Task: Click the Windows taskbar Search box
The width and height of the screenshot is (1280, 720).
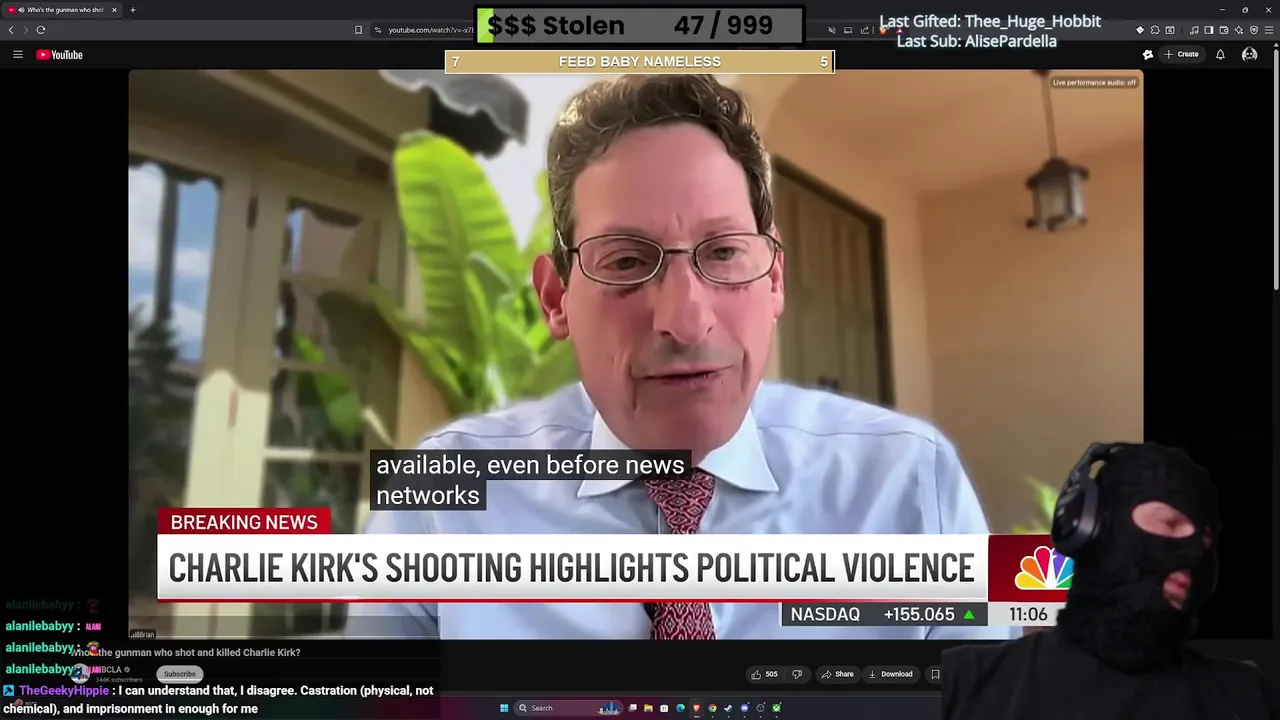Action: point(568,708)
